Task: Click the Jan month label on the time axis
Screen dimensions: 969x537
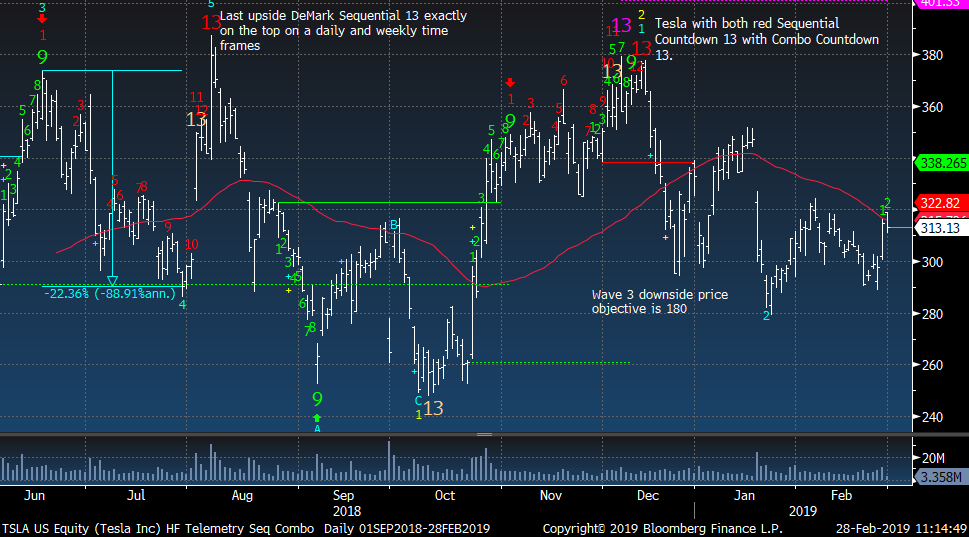Action: (x=744, y=496)
